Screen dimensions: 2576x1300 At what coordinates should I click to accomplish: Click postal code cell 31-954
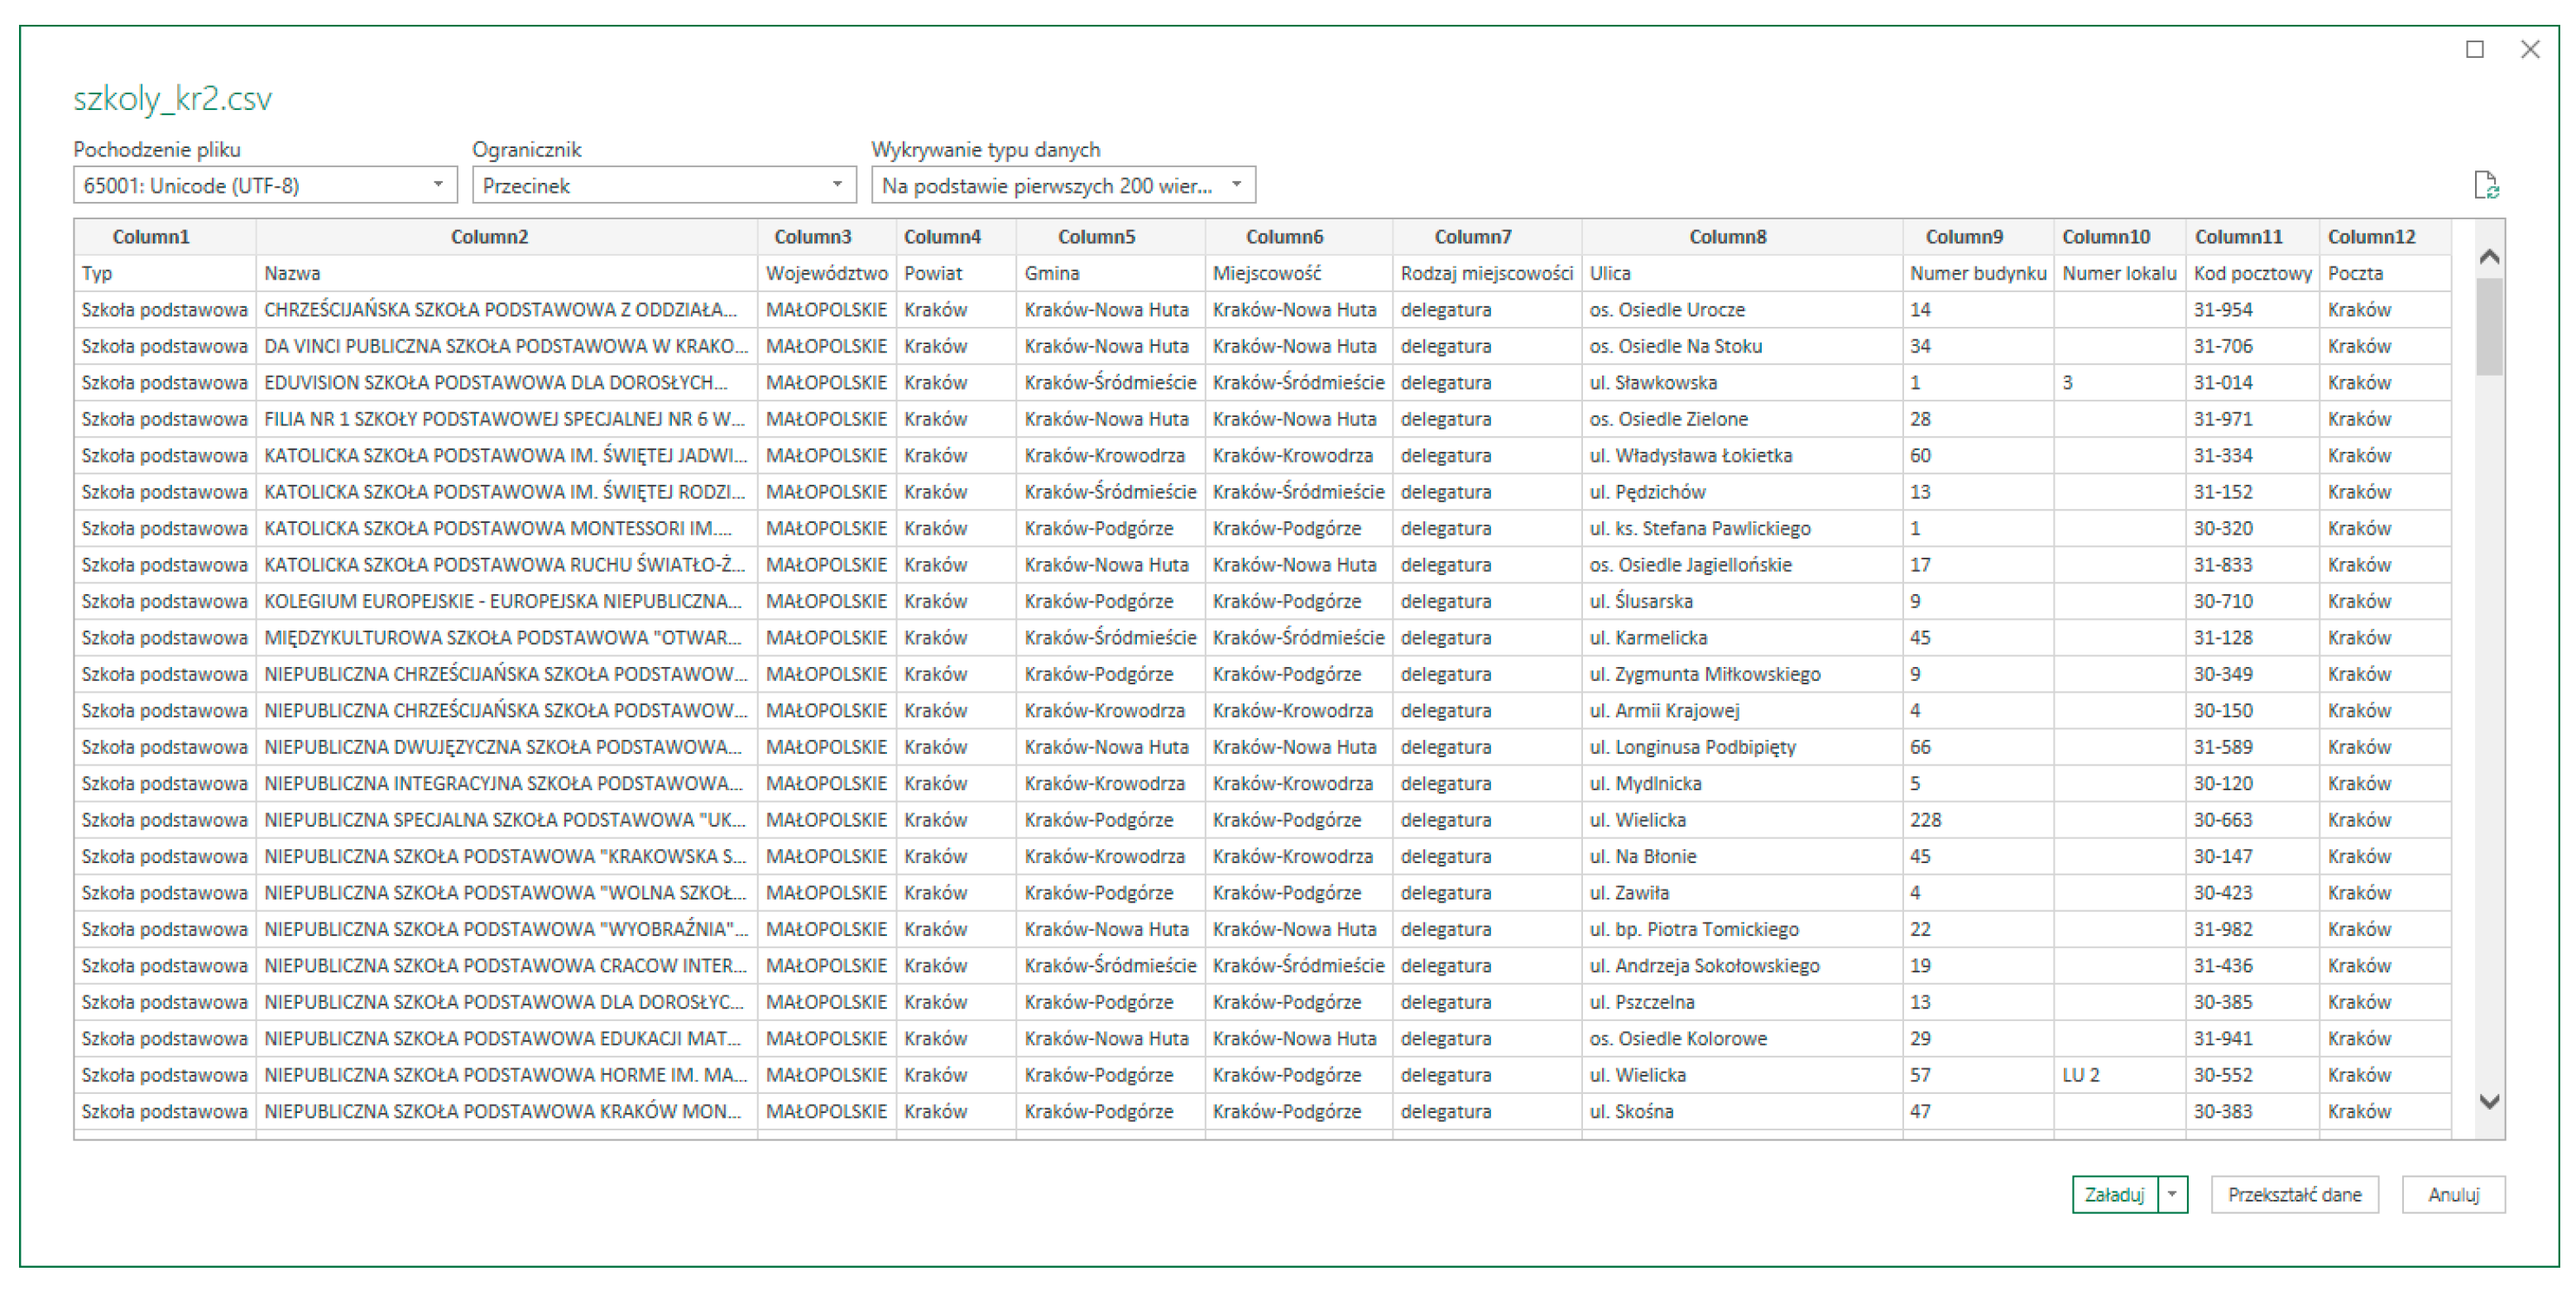point(2222,310)
